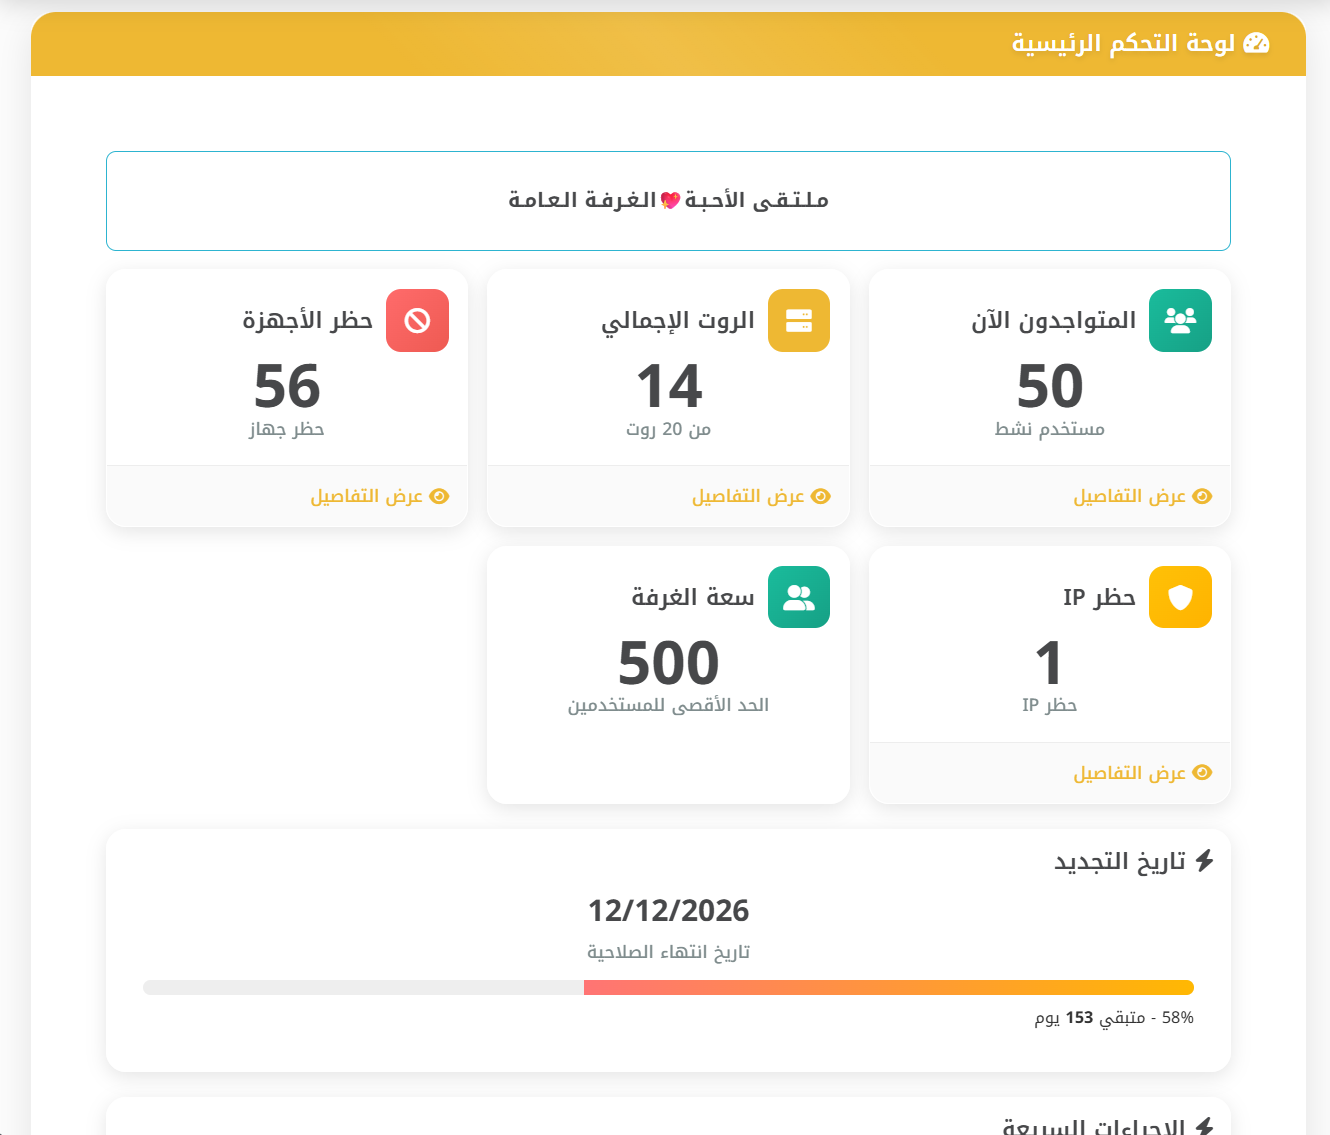
Task: Click the bolt icon beside الإجراءات السريعة
Action: coord(1204,1127)
